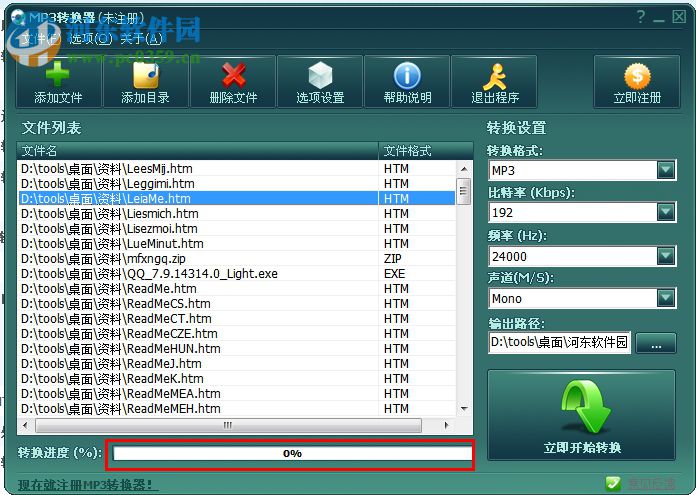Image resolution: width=696 pixels, height=495 pixels.
Task: Open 帮助说明 blue info icon
Action: 407,75
